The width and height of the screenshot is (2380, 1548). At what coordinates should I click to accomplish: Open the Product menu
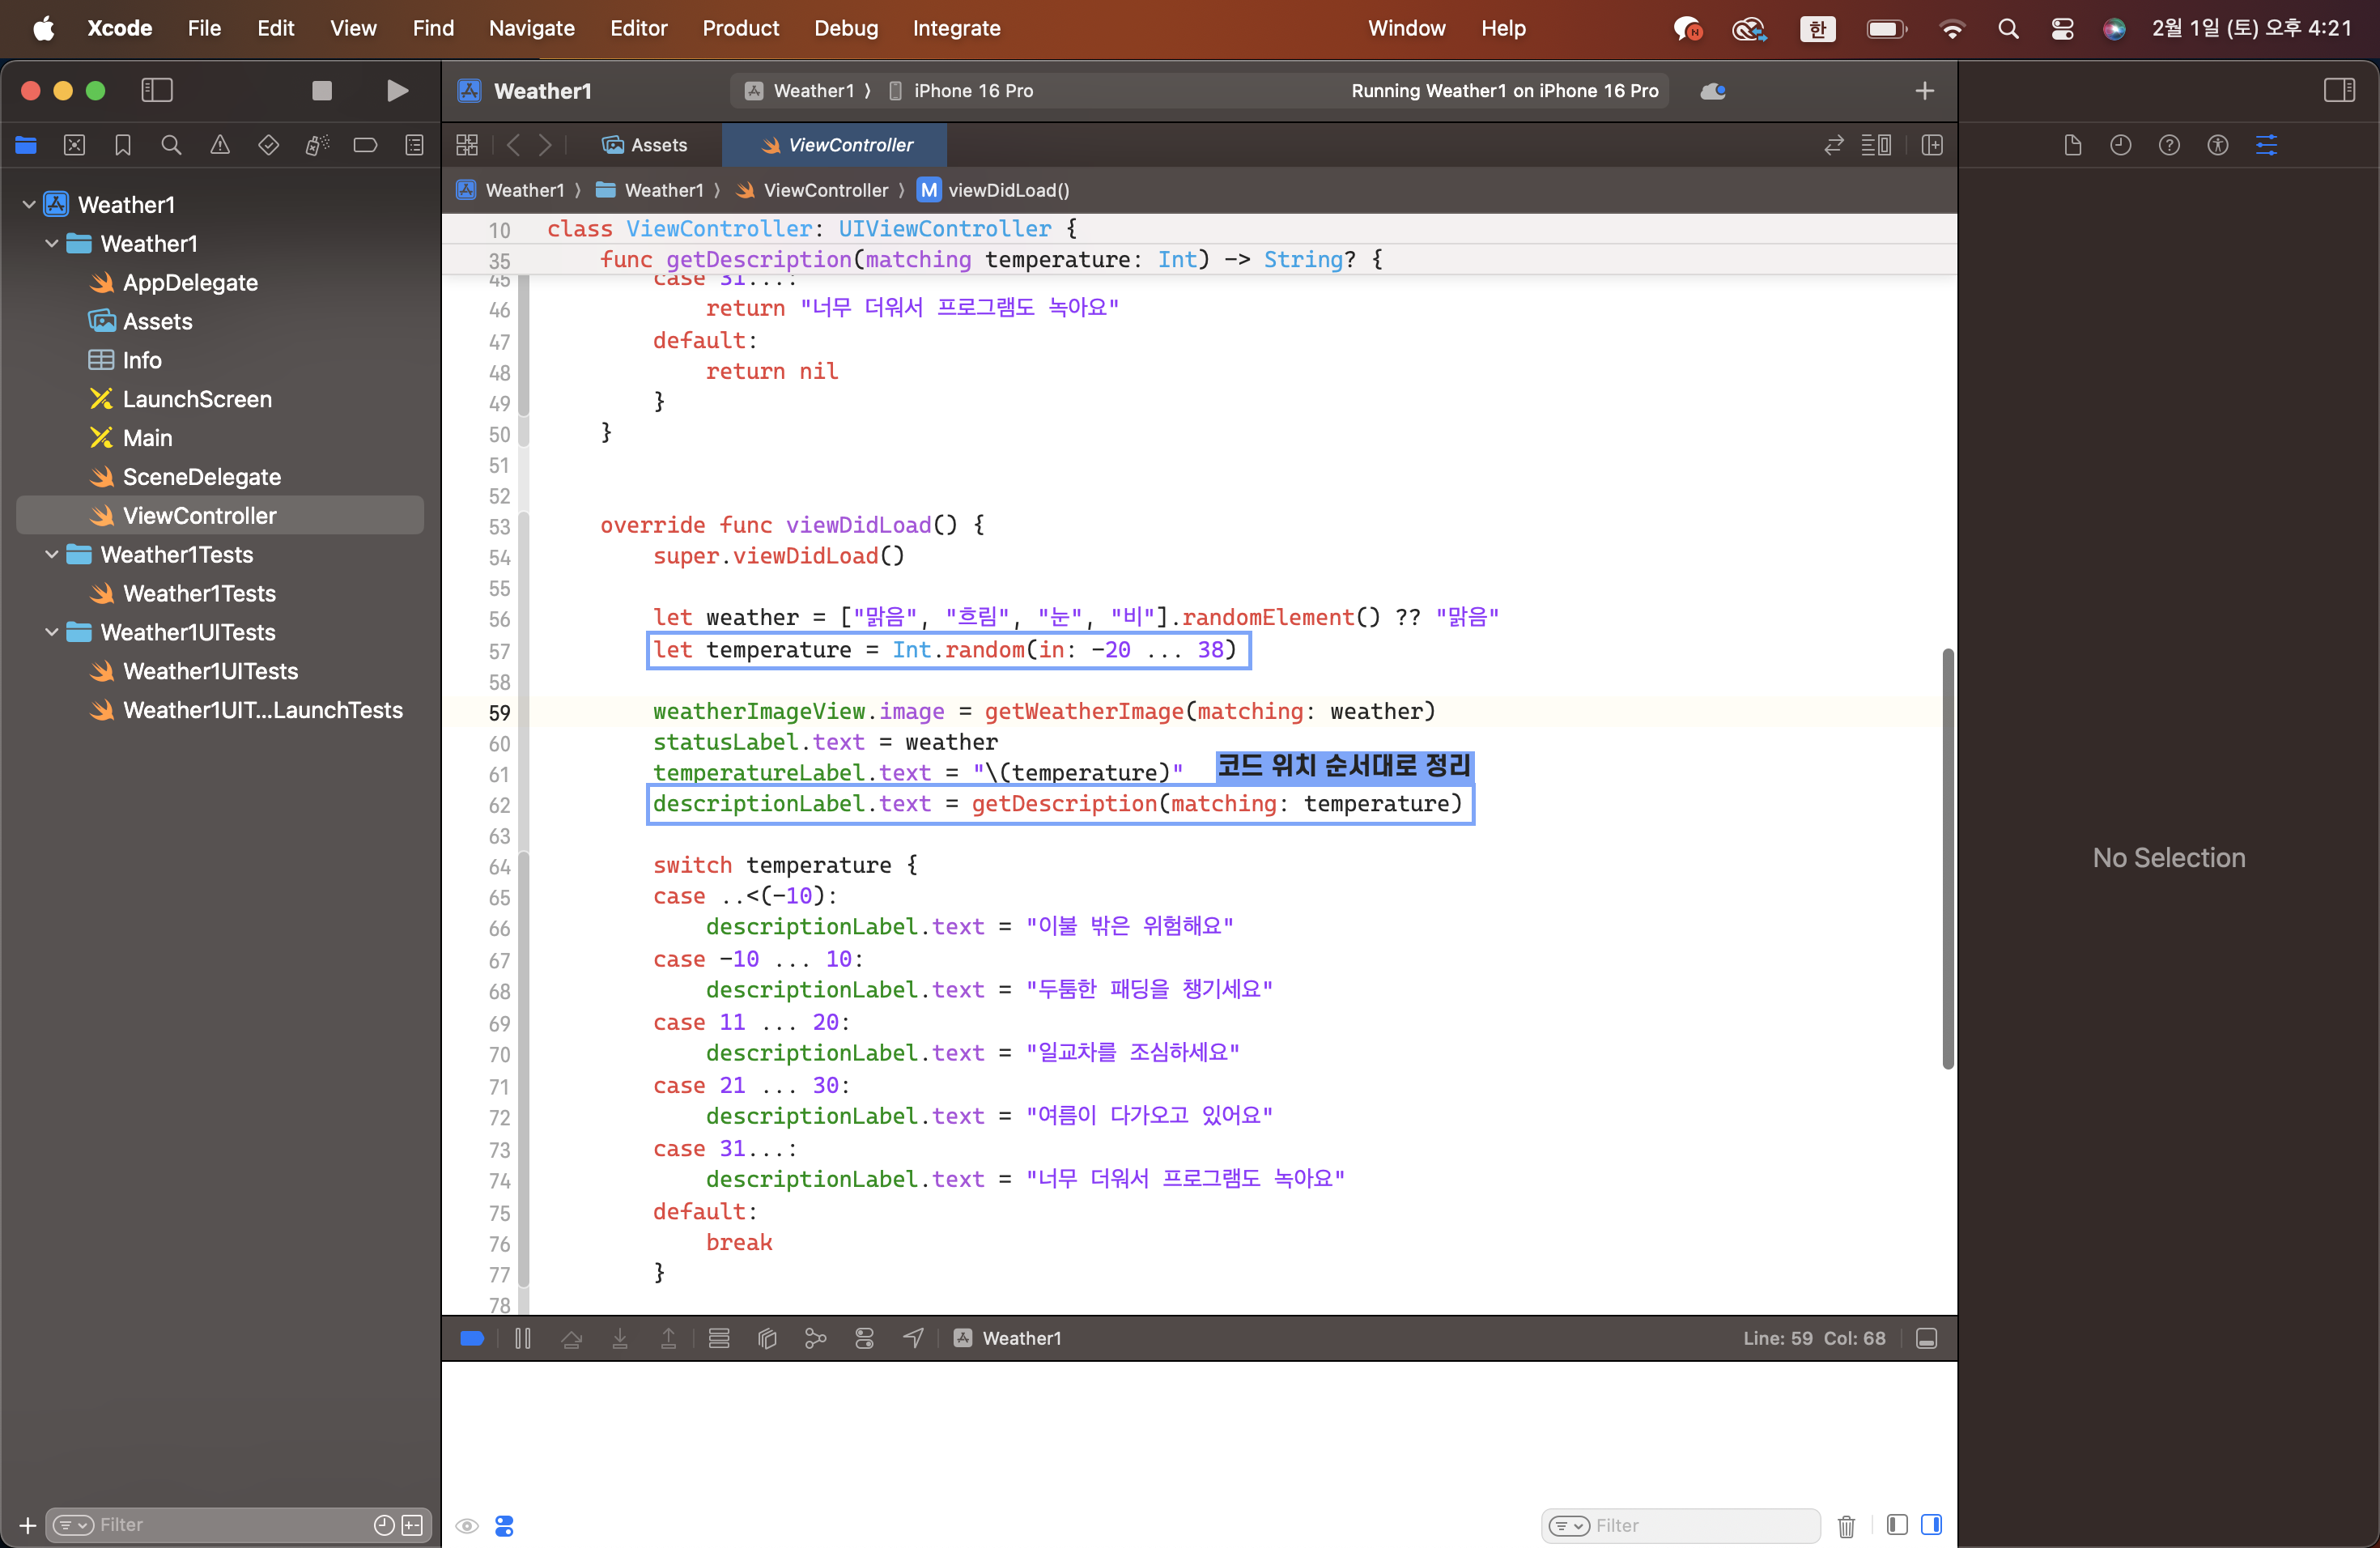tap(740, 28)
